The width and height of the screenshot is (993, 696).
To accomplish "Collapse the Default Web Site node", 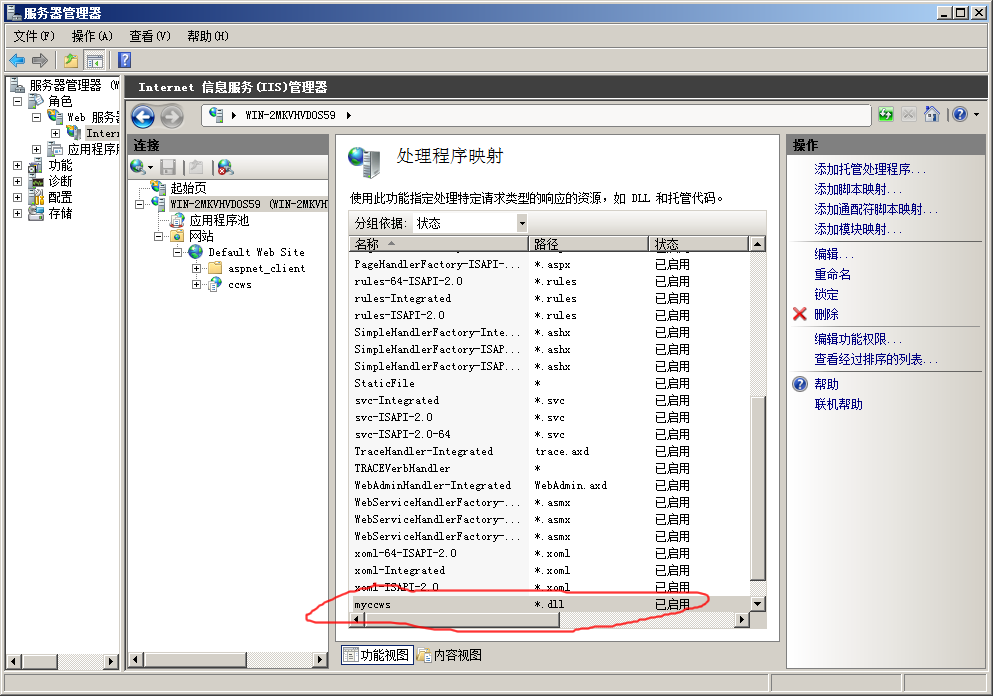I will pos(178,253).
